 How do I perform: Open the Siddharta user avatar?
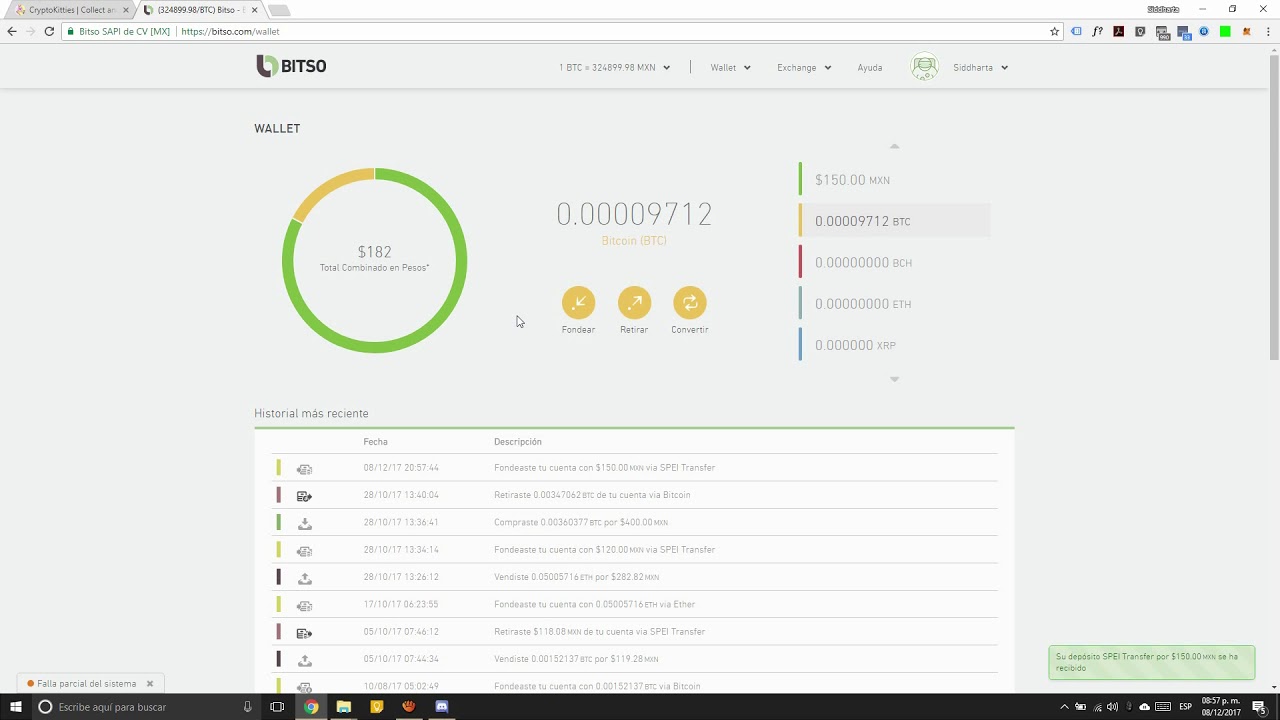click(x=925, y=67)
